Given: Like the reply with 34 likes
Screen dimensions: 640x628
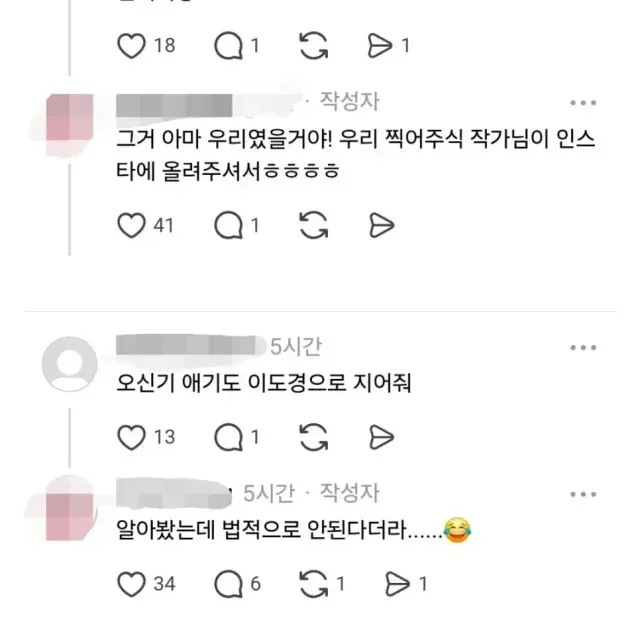Looking at the screenshot, I should (131, 584).
